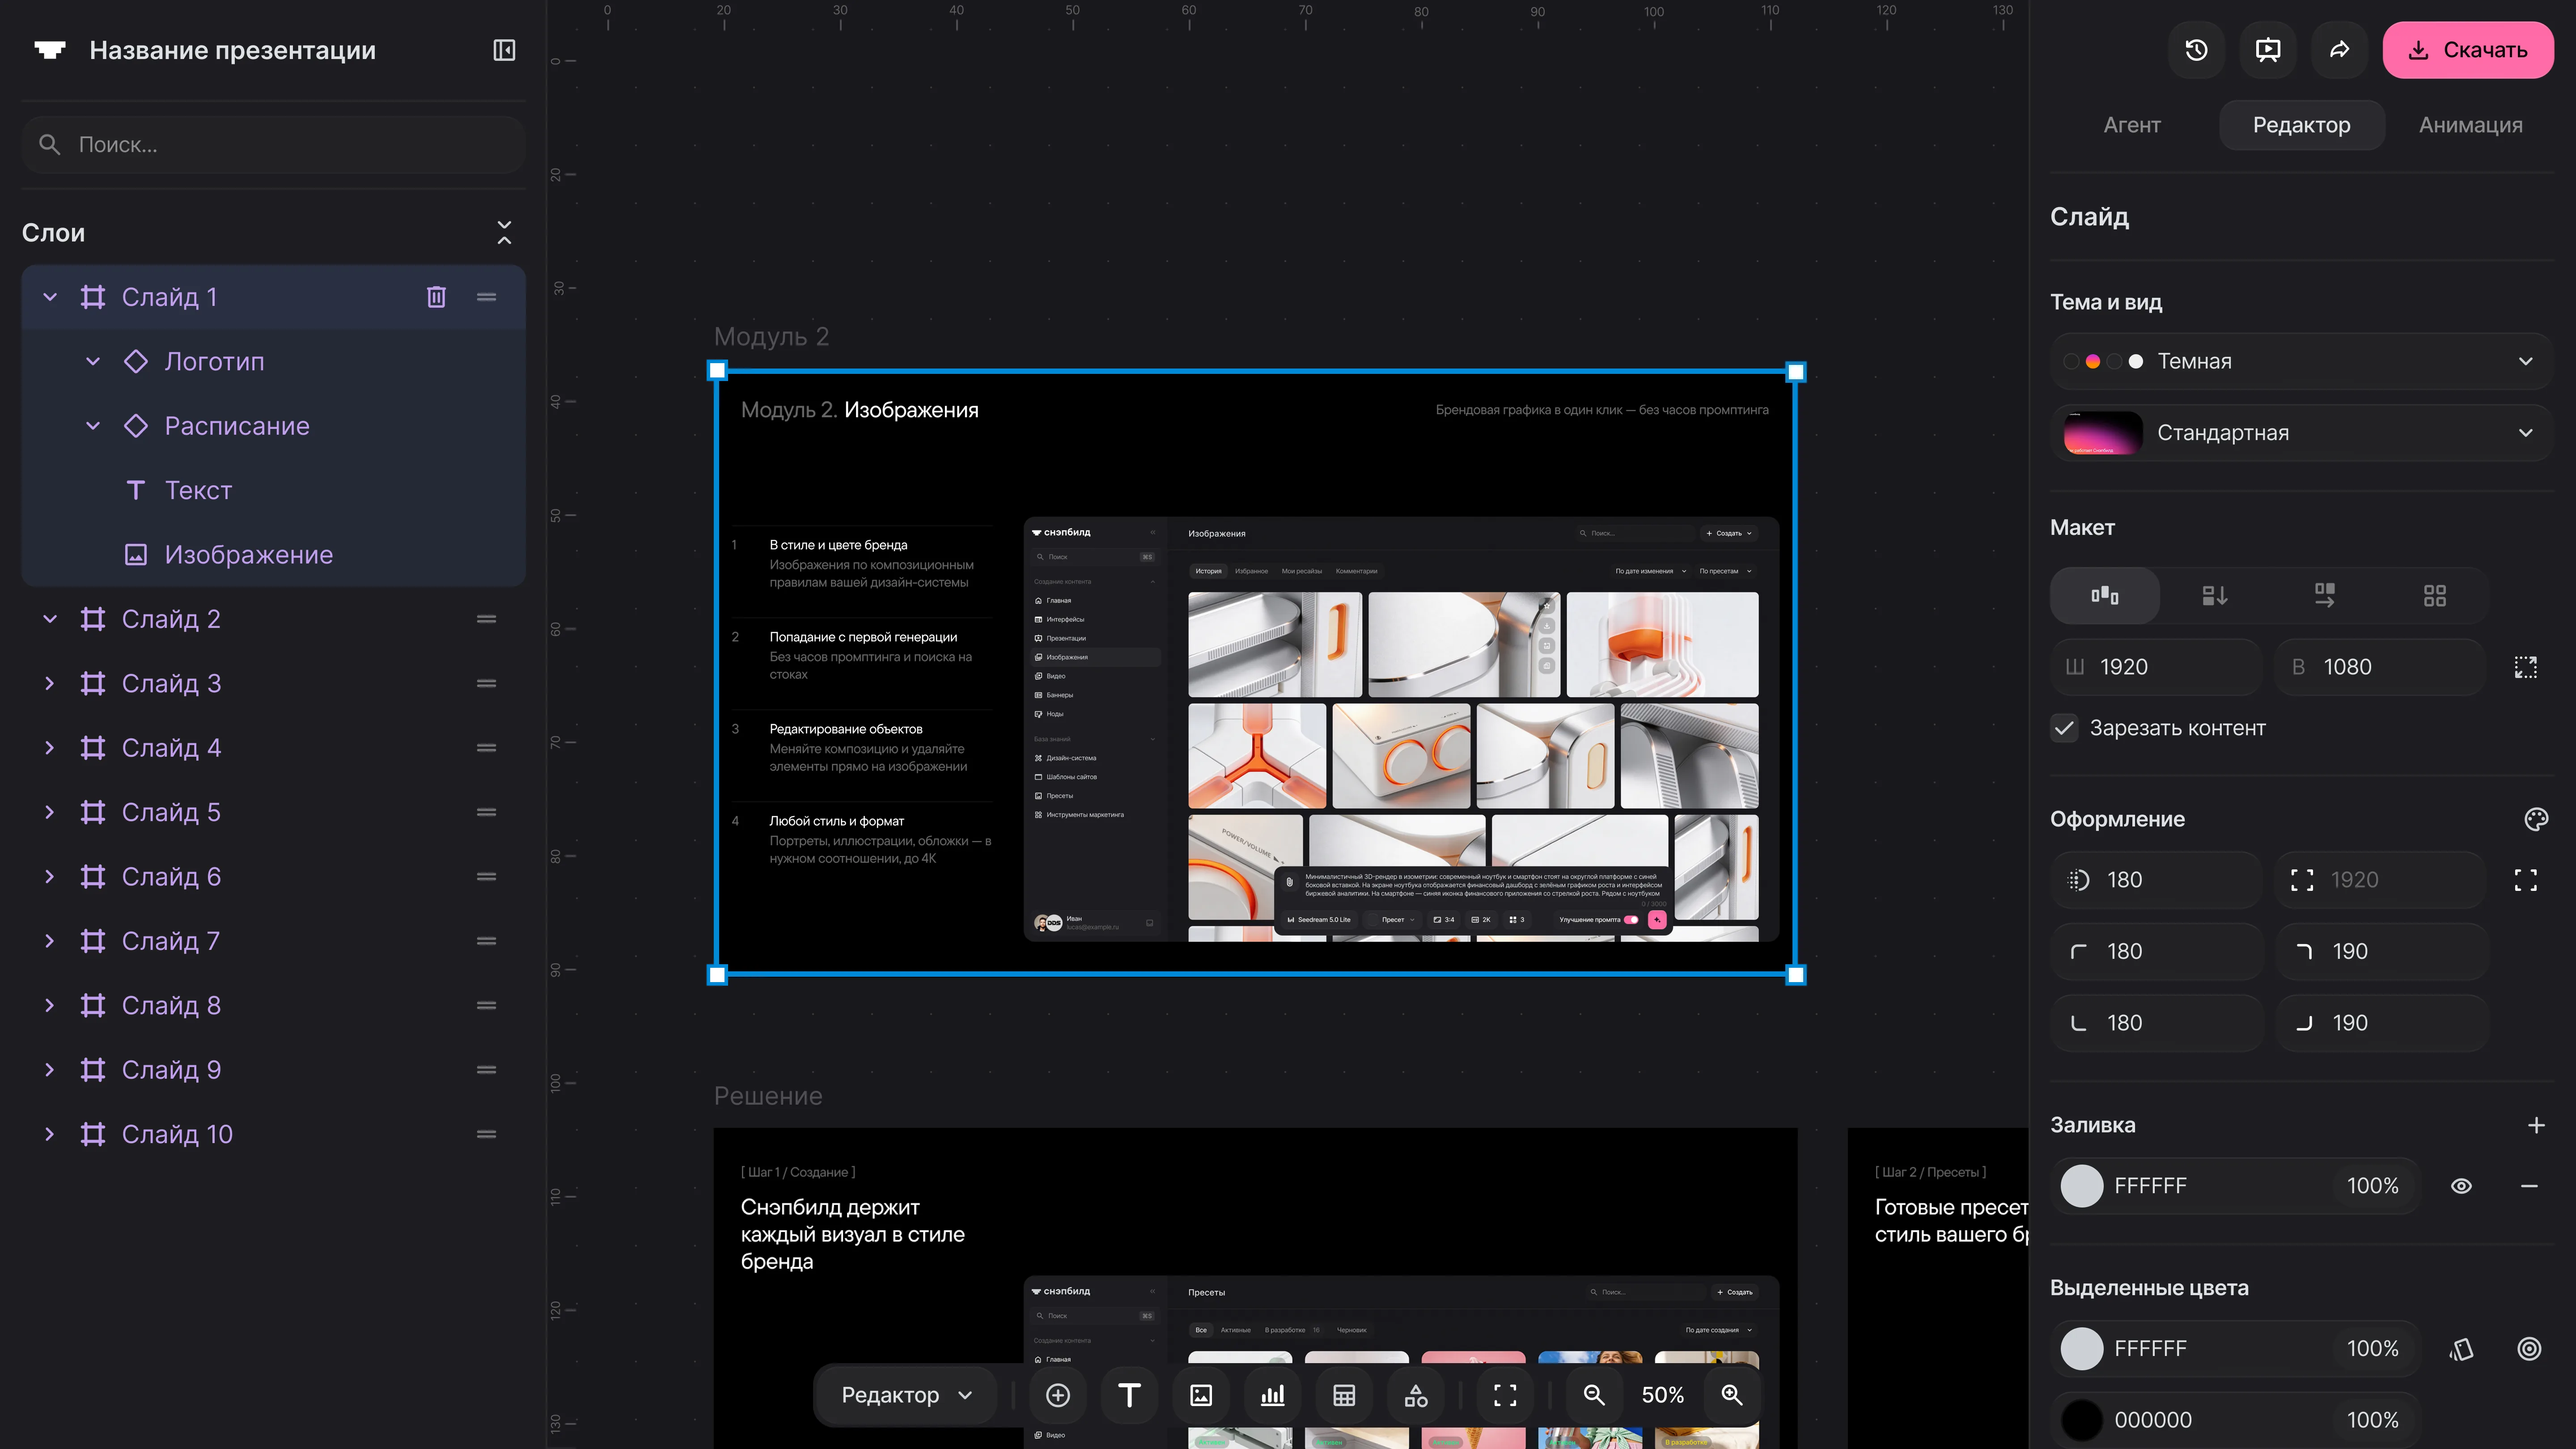Insert a chart from bottom toolbar

(1272, 1395)
